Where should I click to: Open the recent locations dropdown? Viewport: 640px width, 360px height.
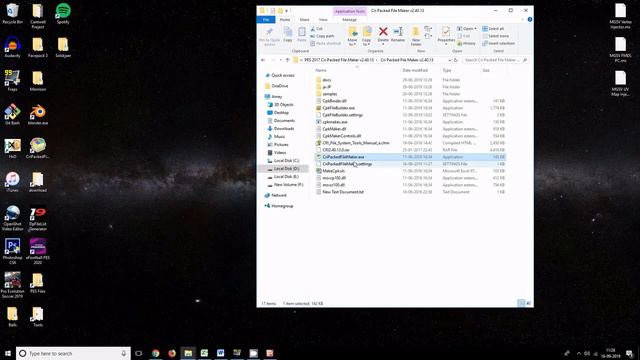tap(280, 60)
